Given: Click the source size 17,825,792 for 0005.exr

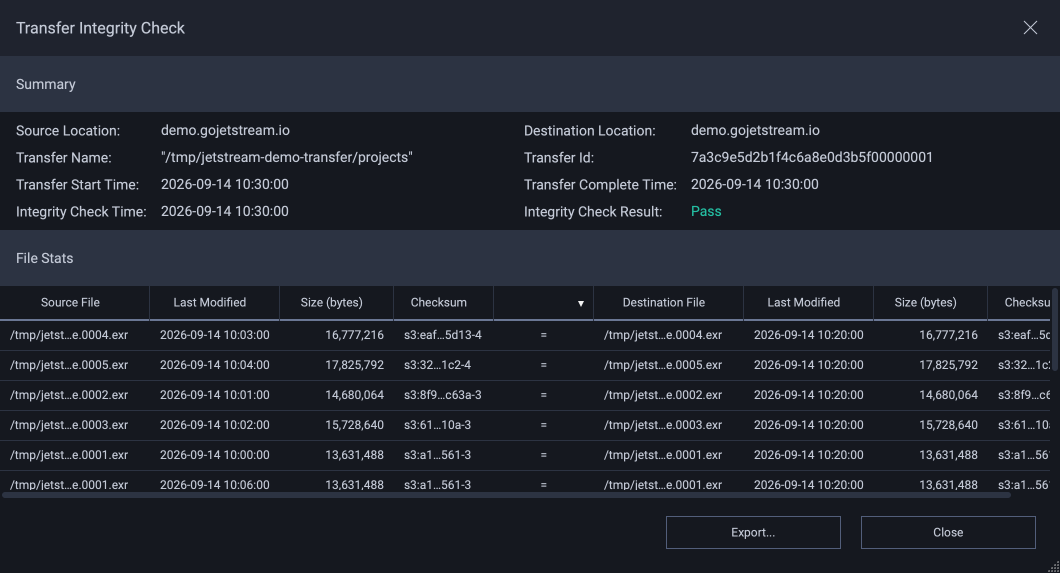Looking at the screenshot, I should (354, 365).
